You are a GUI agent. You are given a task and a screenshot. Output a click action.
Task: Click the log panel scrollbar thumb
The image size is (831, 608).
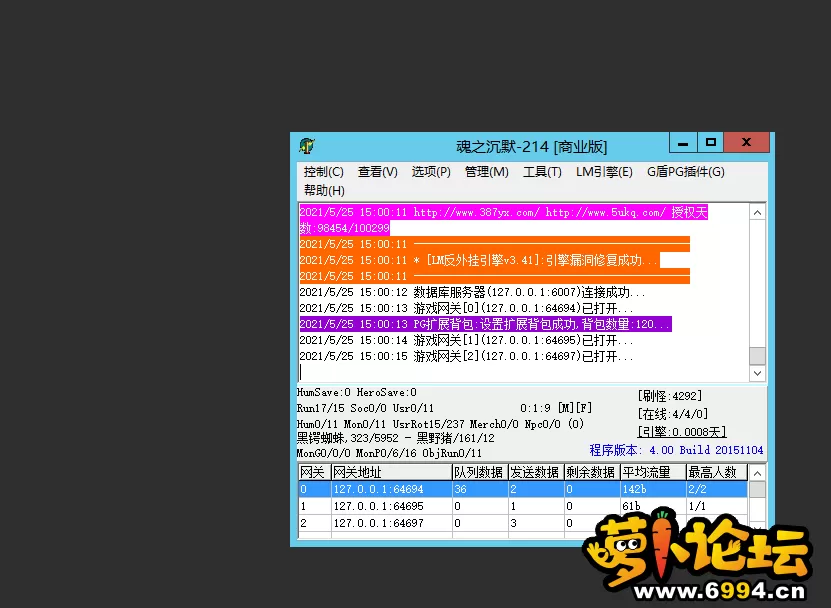[x=757, y=356]
